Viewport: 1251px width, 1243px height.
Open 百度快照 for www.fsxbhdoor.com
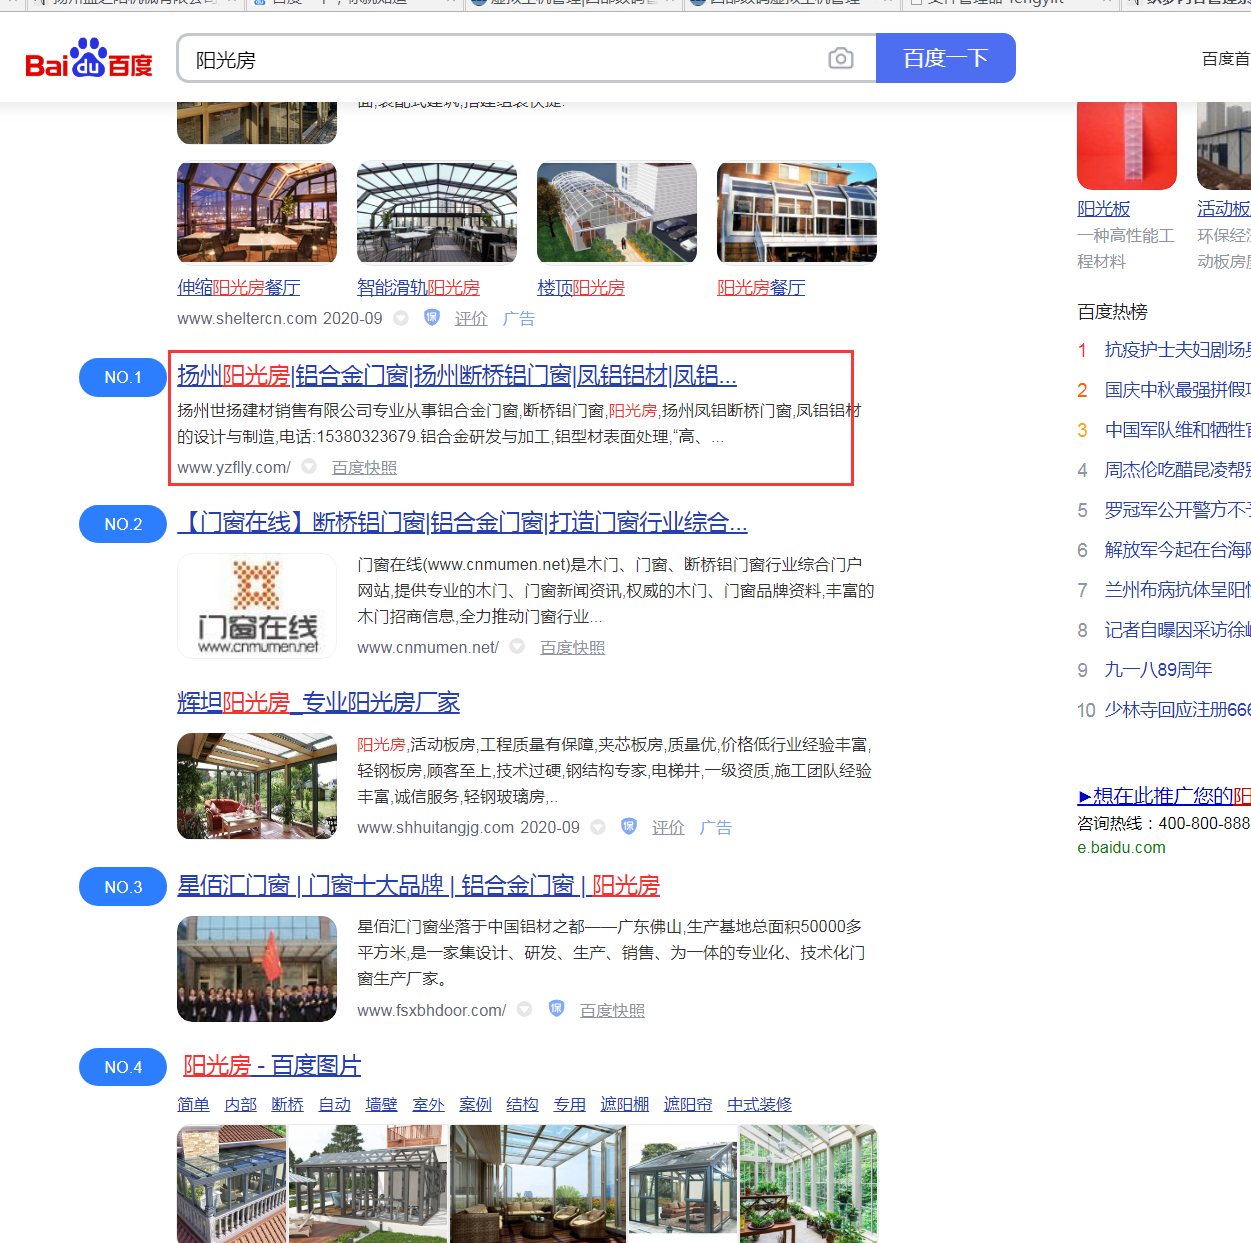click(x=612, y=1010)
